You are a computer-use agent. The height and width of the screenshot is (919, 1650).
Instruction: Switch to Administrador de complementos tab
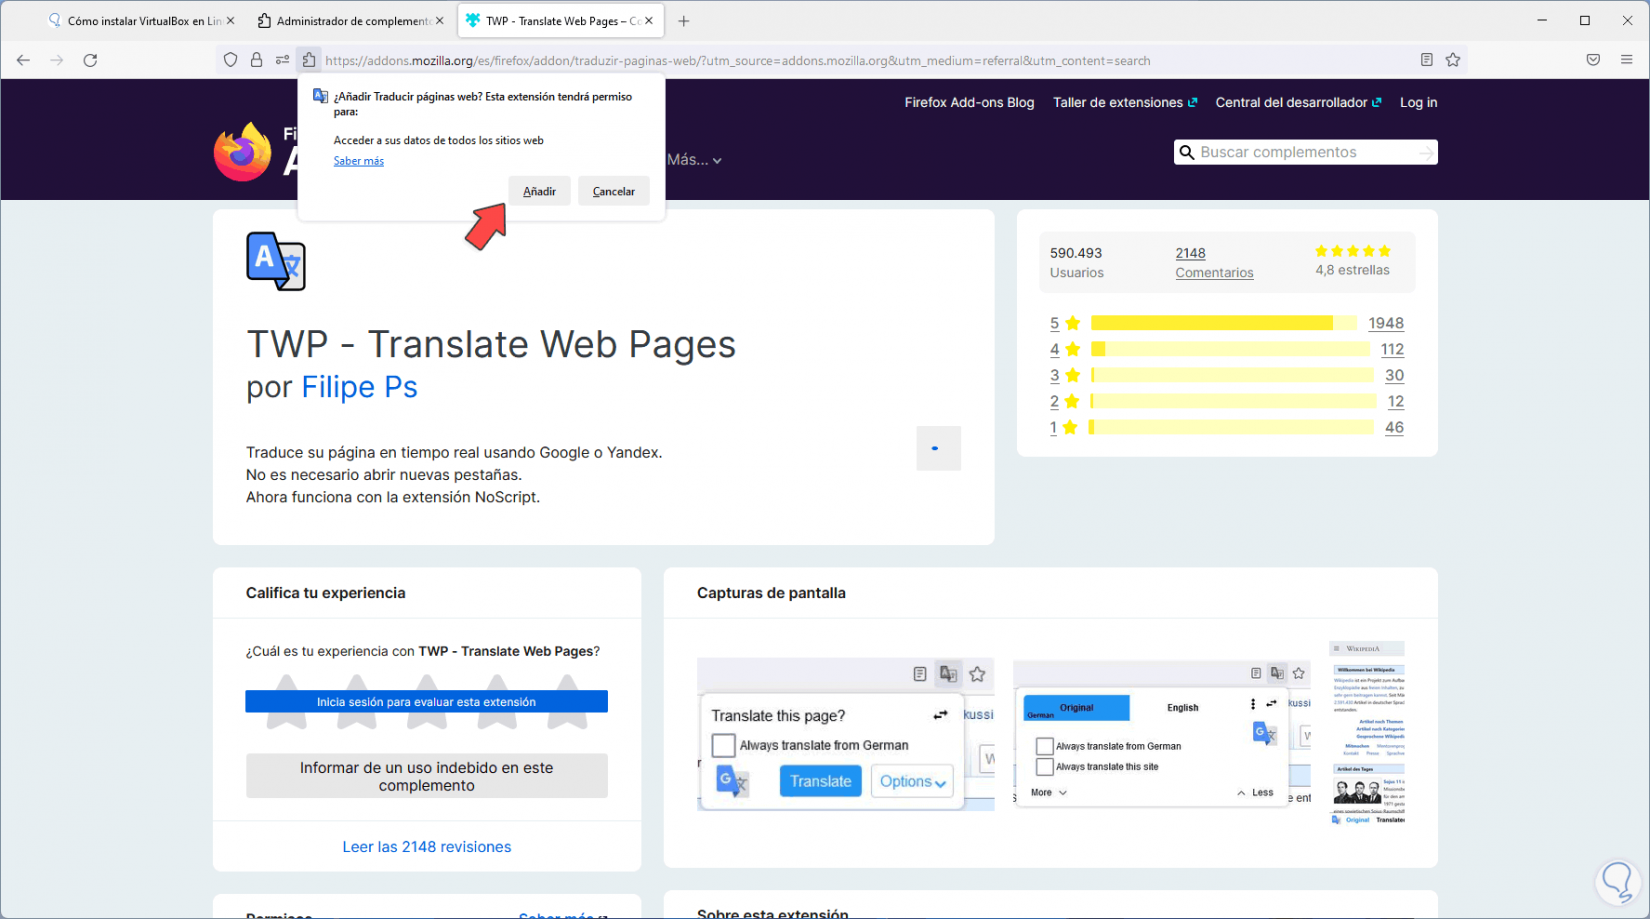click(350, 21)
